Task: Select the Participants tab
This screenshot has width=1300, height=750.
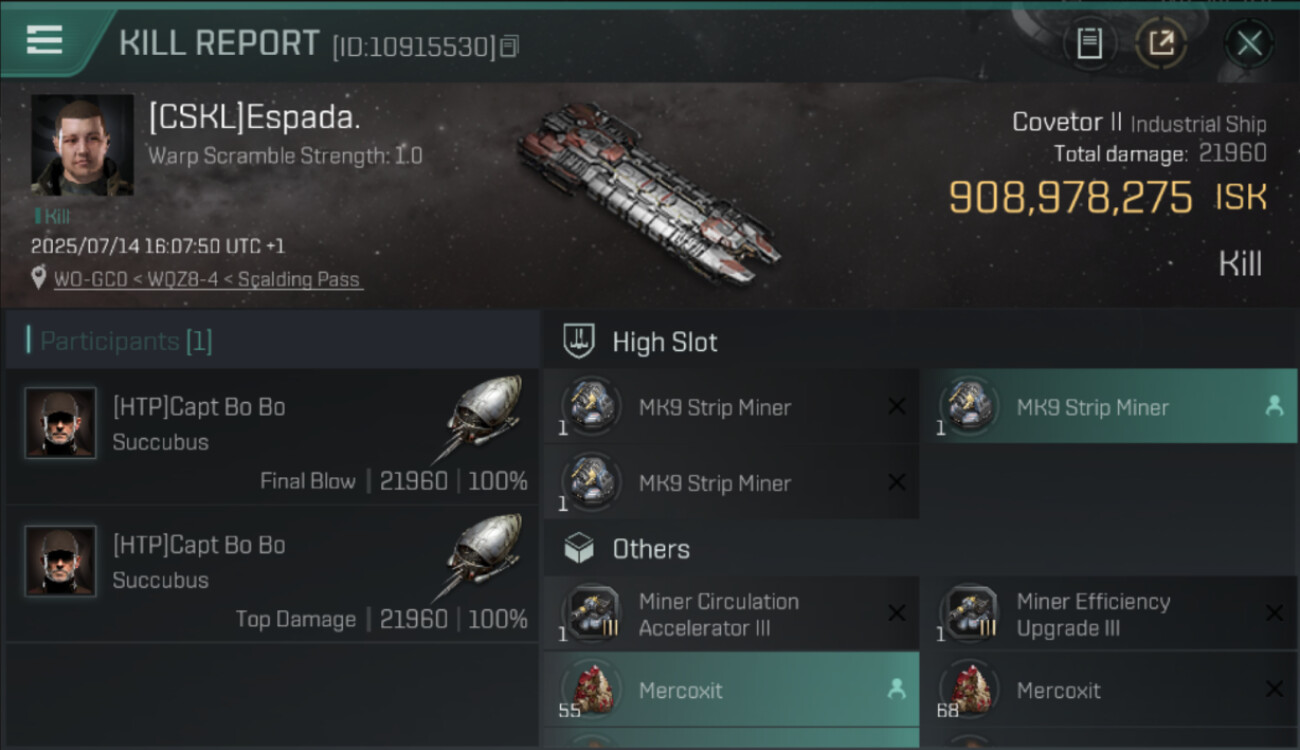Action: coord(125,342)
